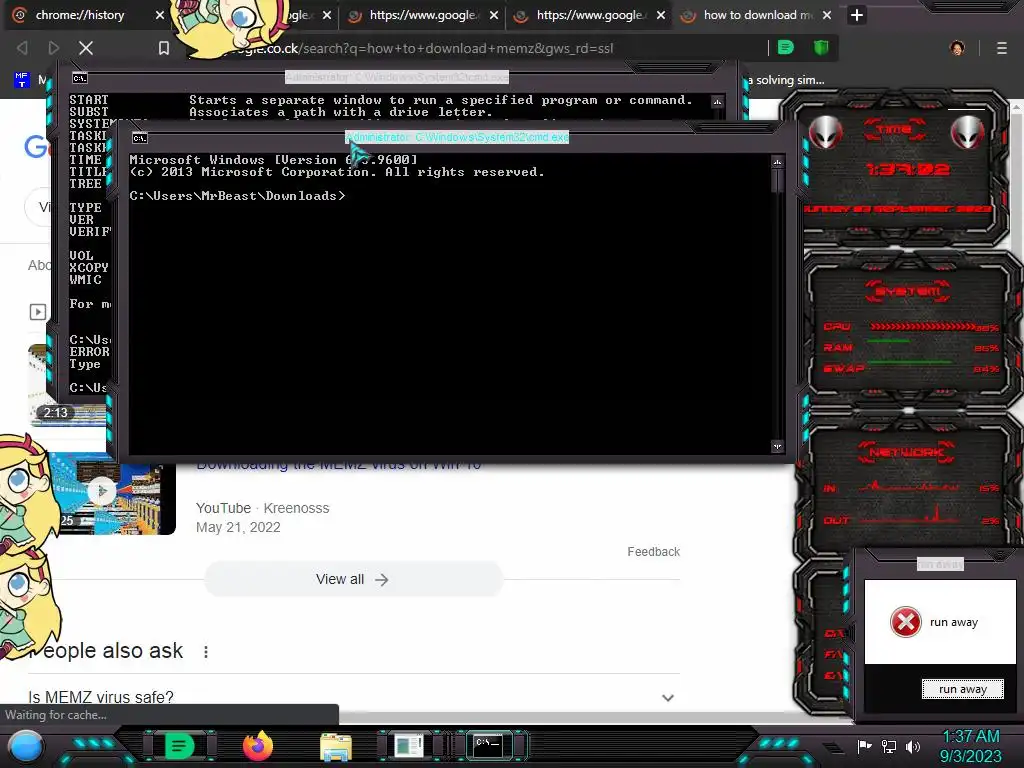Click the CPU usage bar in System gadget
1024x768 pixels.
coord(921,326)
